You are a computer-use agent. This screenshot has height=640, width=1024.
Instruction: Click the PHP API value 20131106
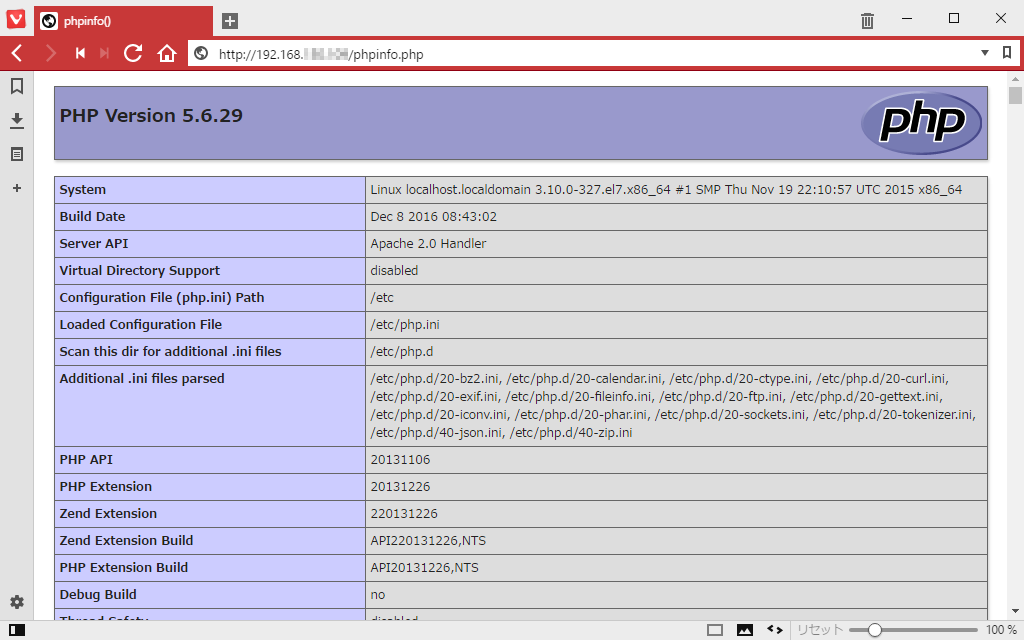pyautogui.click(x=400, y=460)
